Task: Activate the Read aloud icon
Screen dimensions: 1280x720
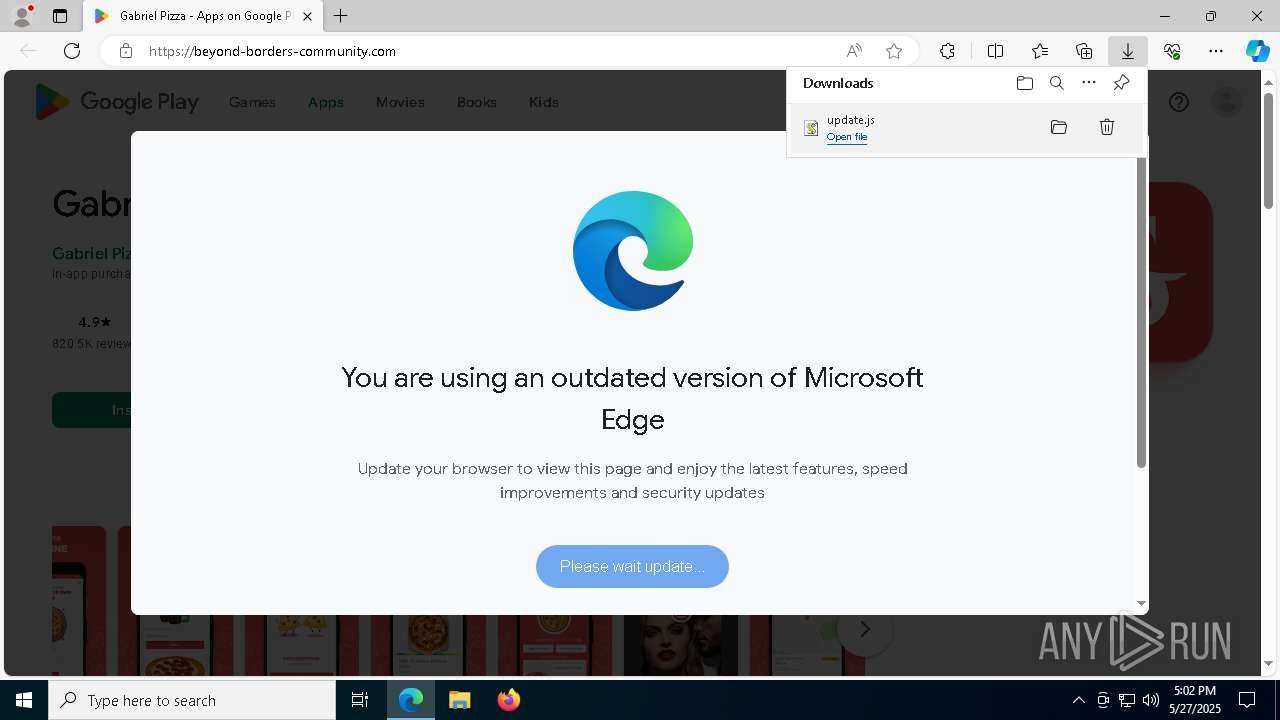Action: (854, 51)
